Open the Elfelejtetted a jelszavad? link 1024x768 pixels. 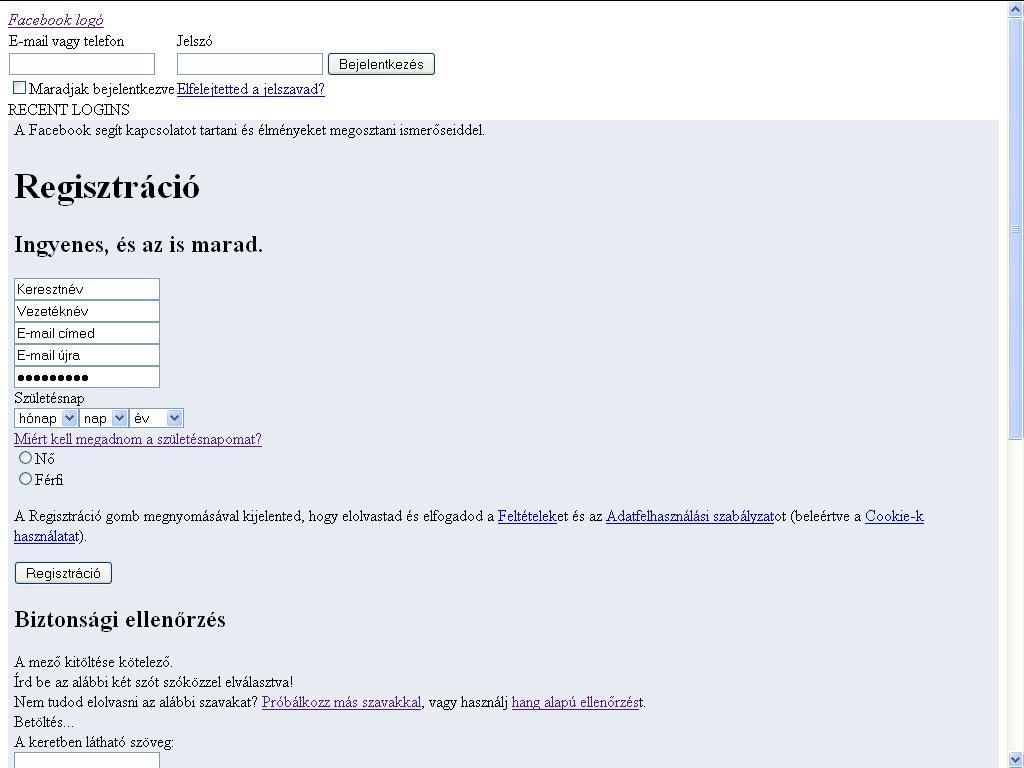[251, 89]
